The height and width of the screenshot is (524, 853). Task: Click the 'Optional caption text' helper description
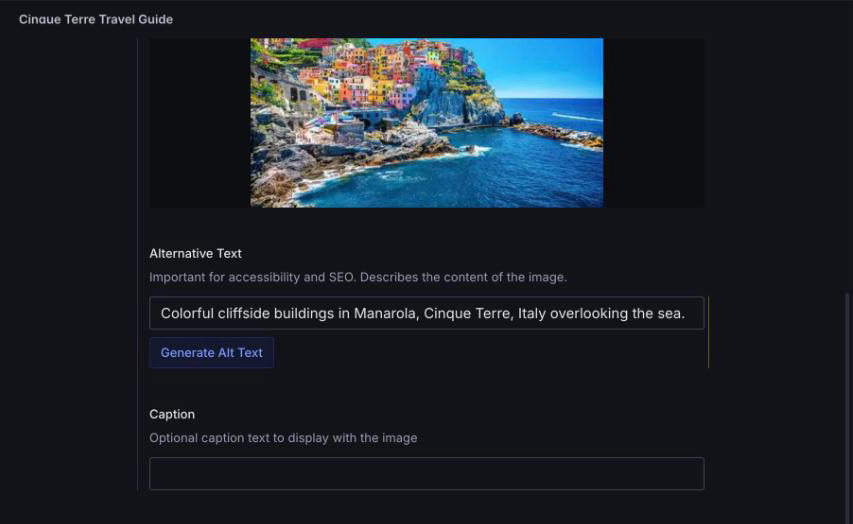283,438
